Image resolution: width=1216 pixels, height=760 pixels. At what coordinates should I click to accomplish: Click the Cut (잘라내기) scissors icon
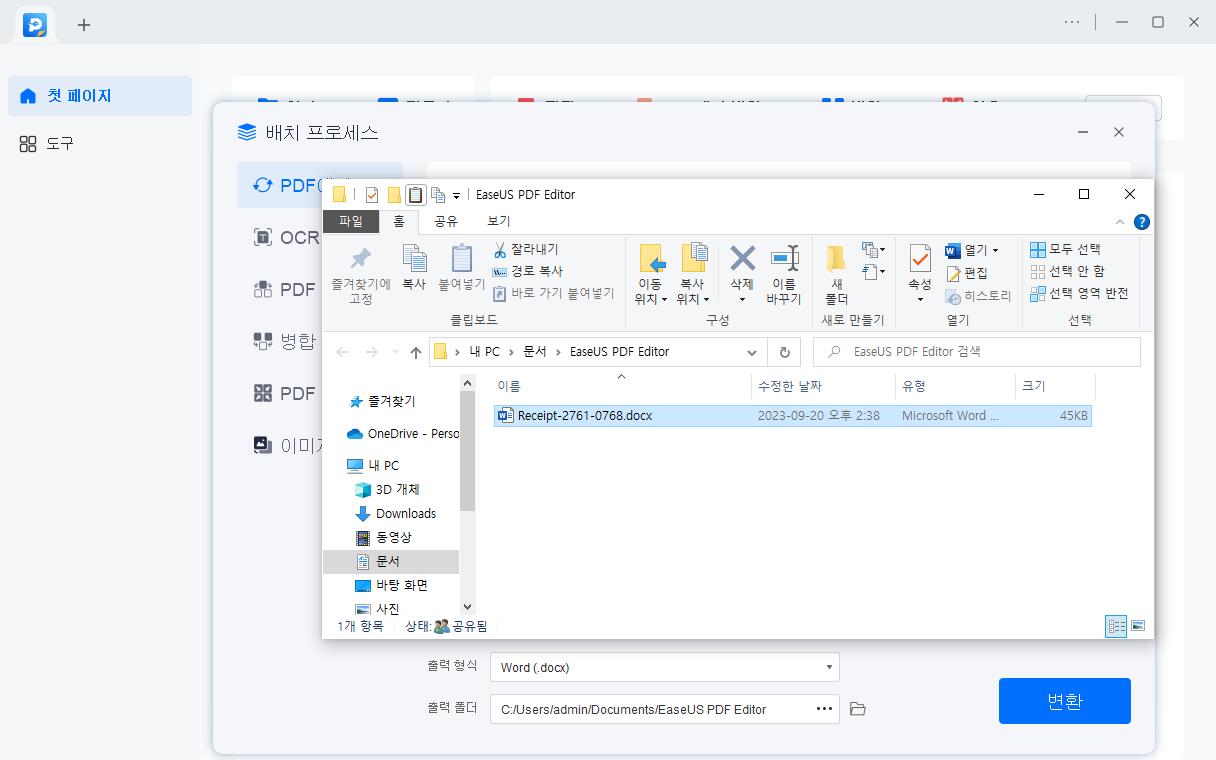[500, 249]
